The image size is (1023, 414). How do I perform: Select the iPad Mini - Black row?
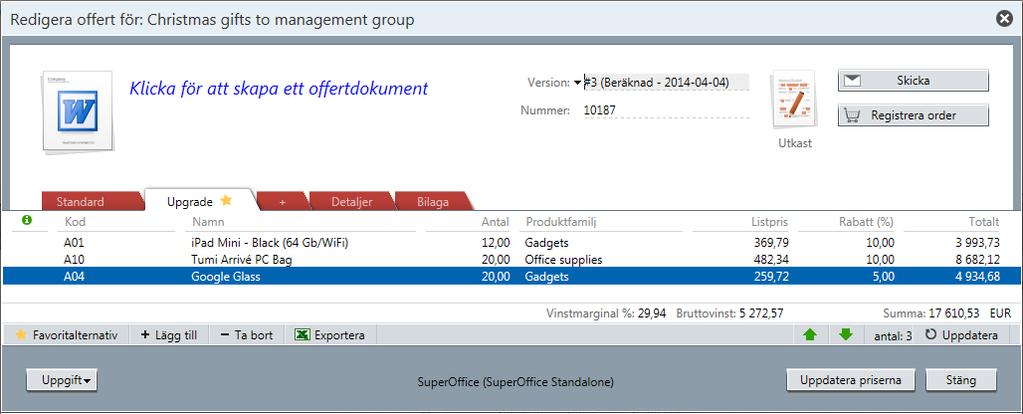pos(512,243)
